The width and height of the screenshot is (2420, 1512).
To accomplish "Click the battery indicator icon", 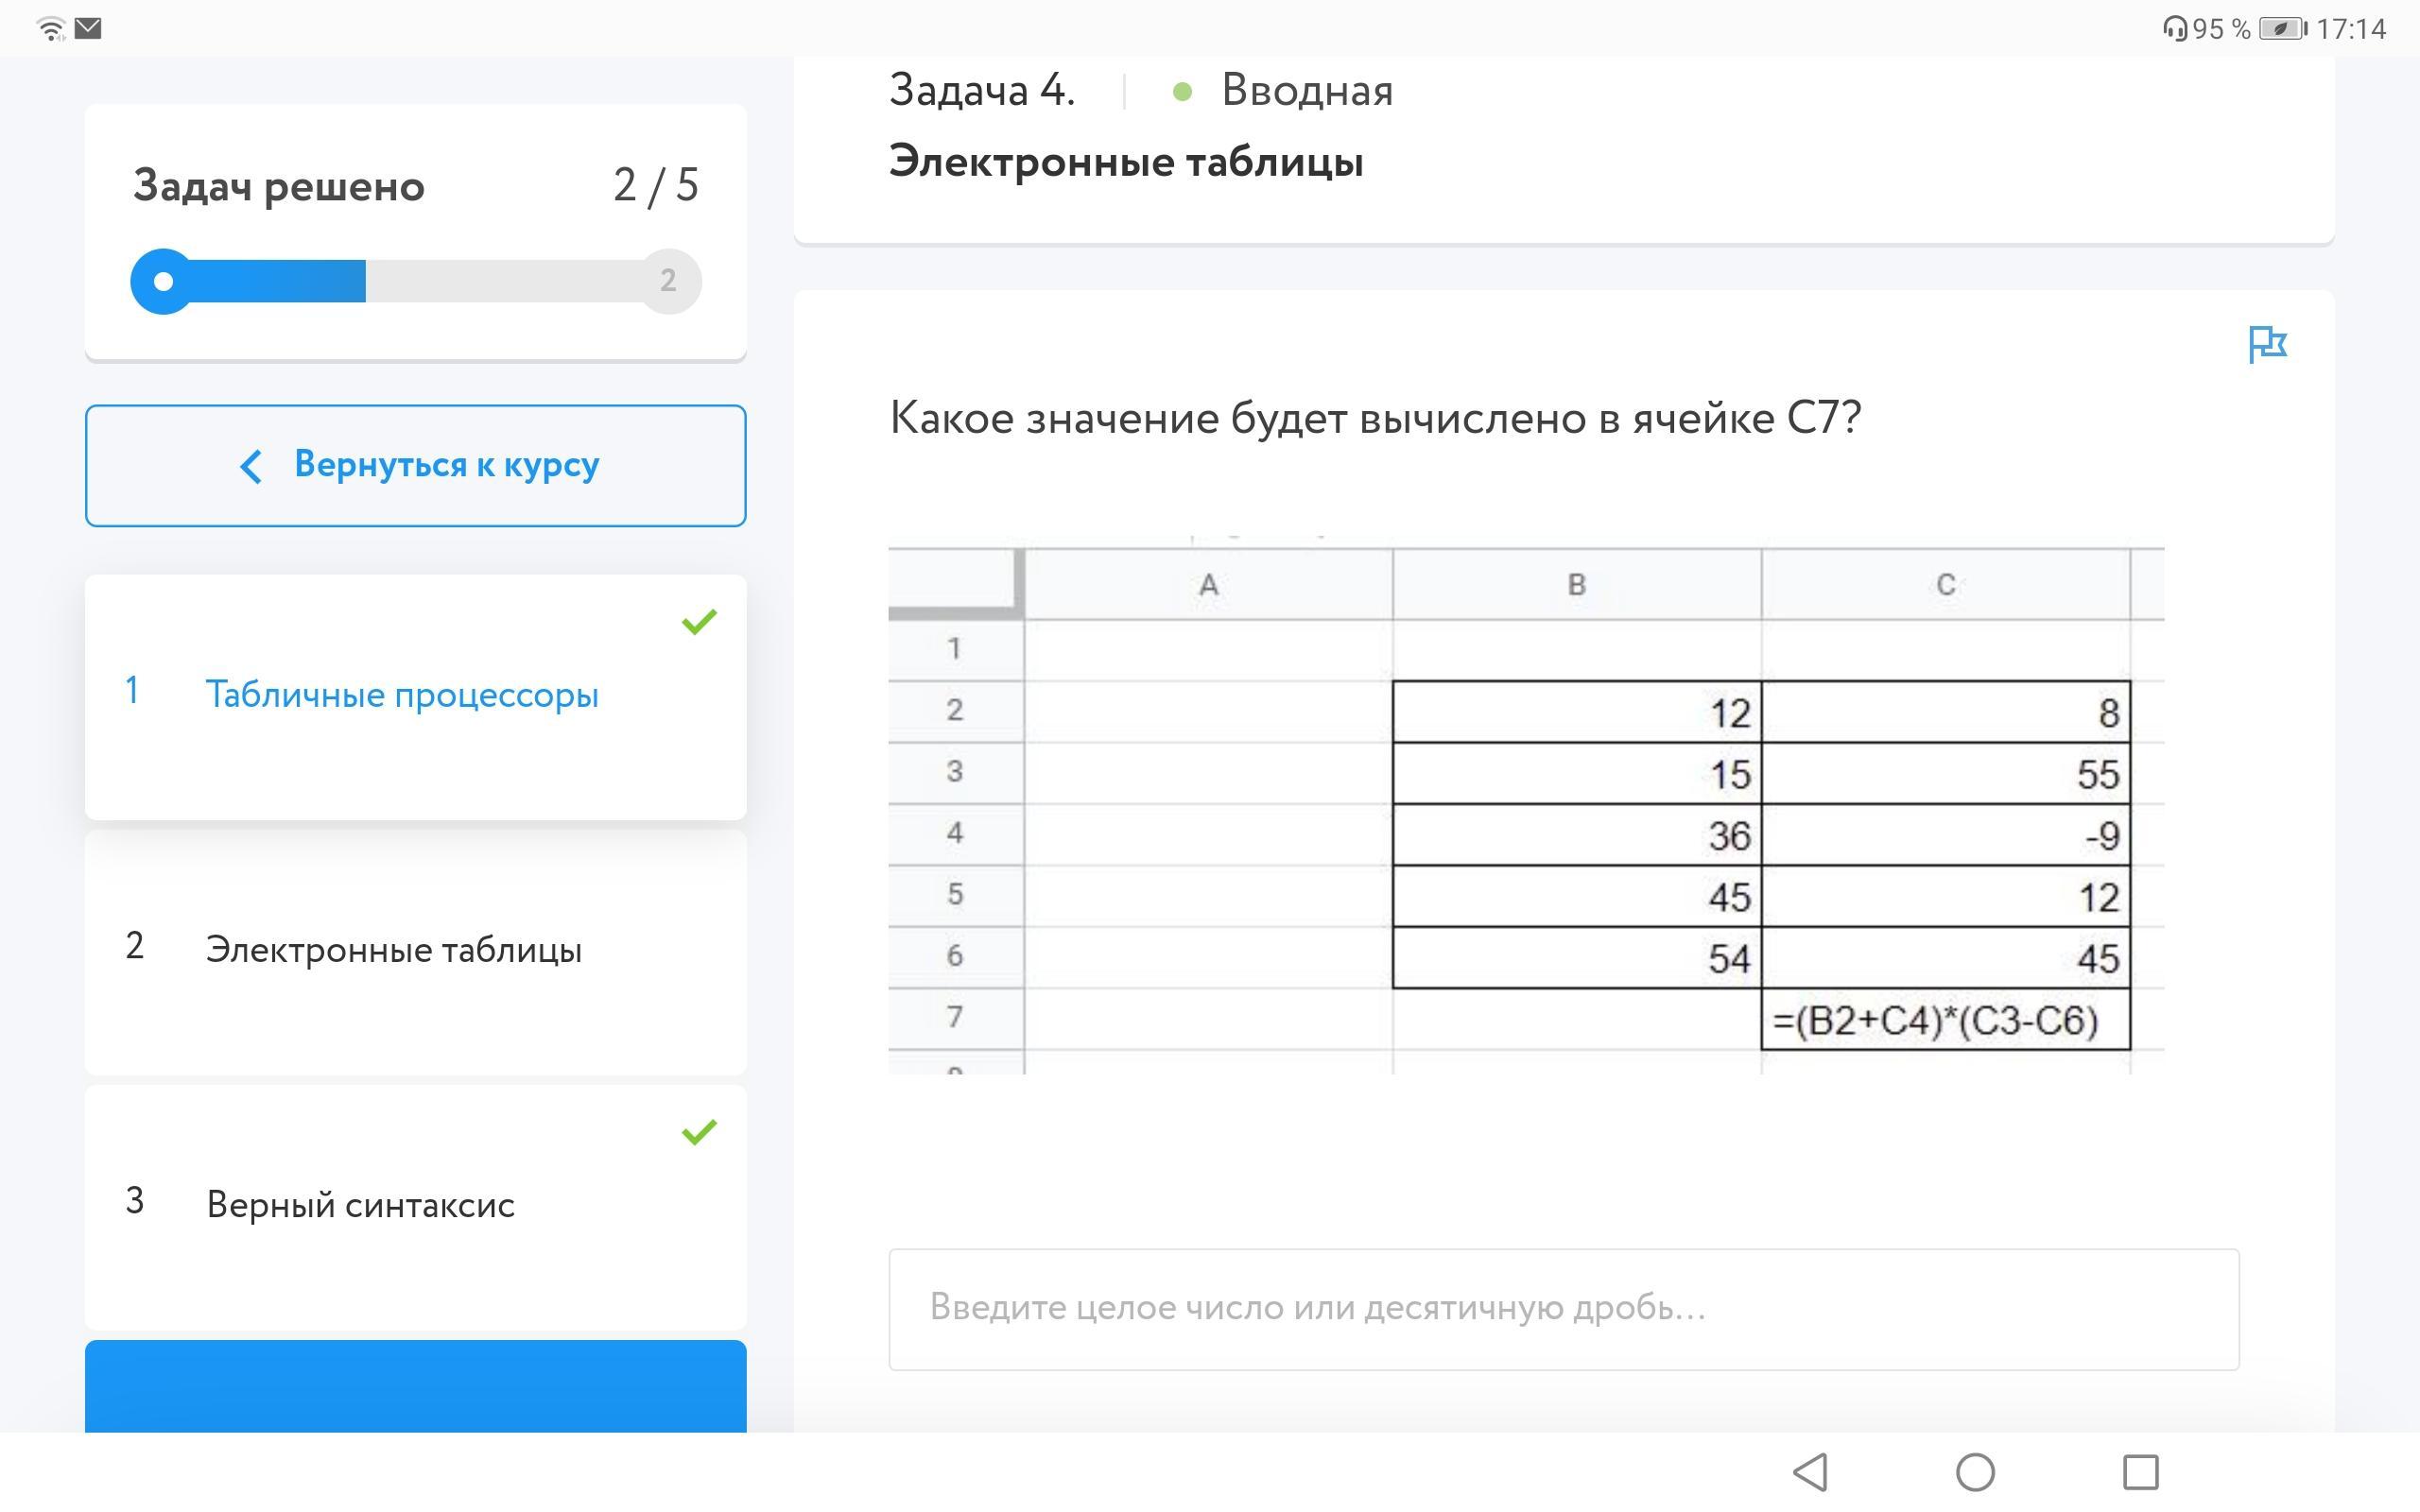I will (x=2282, y=29).
